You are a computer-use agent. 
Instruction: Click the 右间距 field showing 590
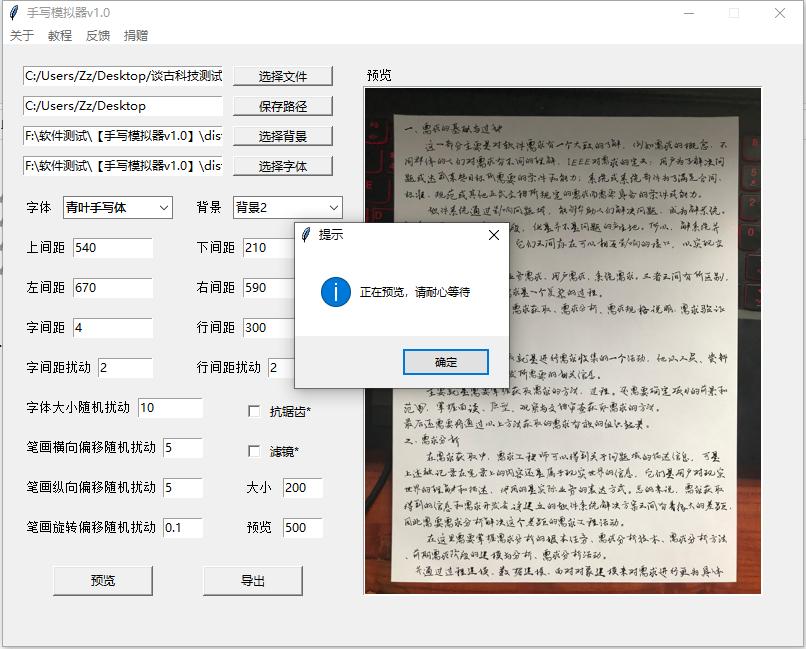tap(268, 288)
